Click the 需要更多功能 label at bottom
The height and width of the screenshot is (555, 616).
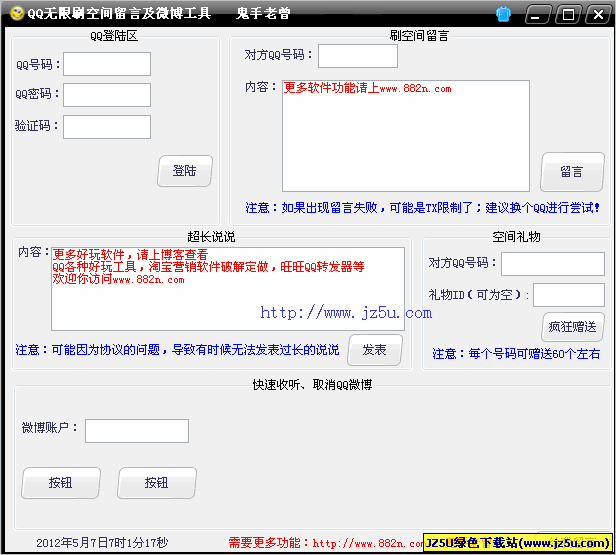(x=269, y=543)
